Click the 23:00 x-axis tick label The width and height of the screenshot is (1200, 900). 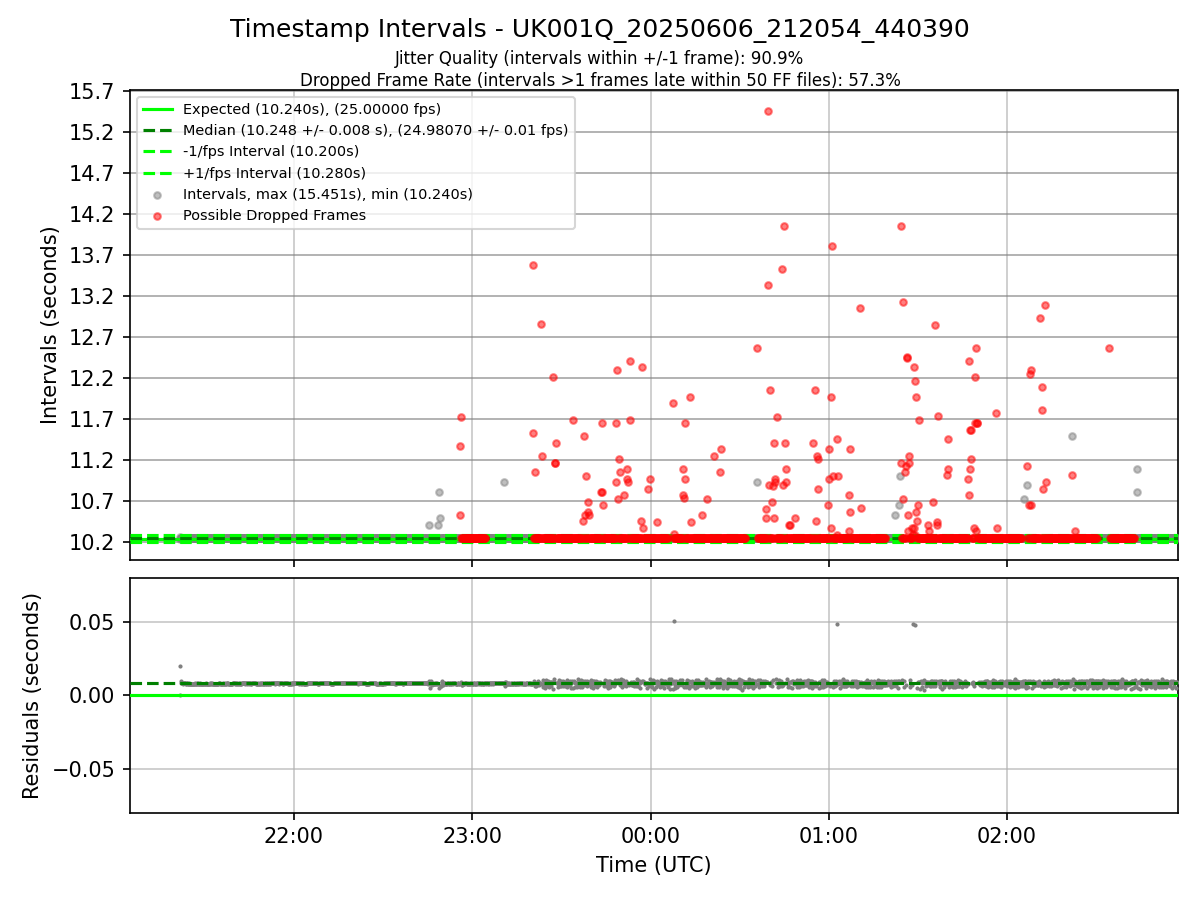tap(472, 834)
